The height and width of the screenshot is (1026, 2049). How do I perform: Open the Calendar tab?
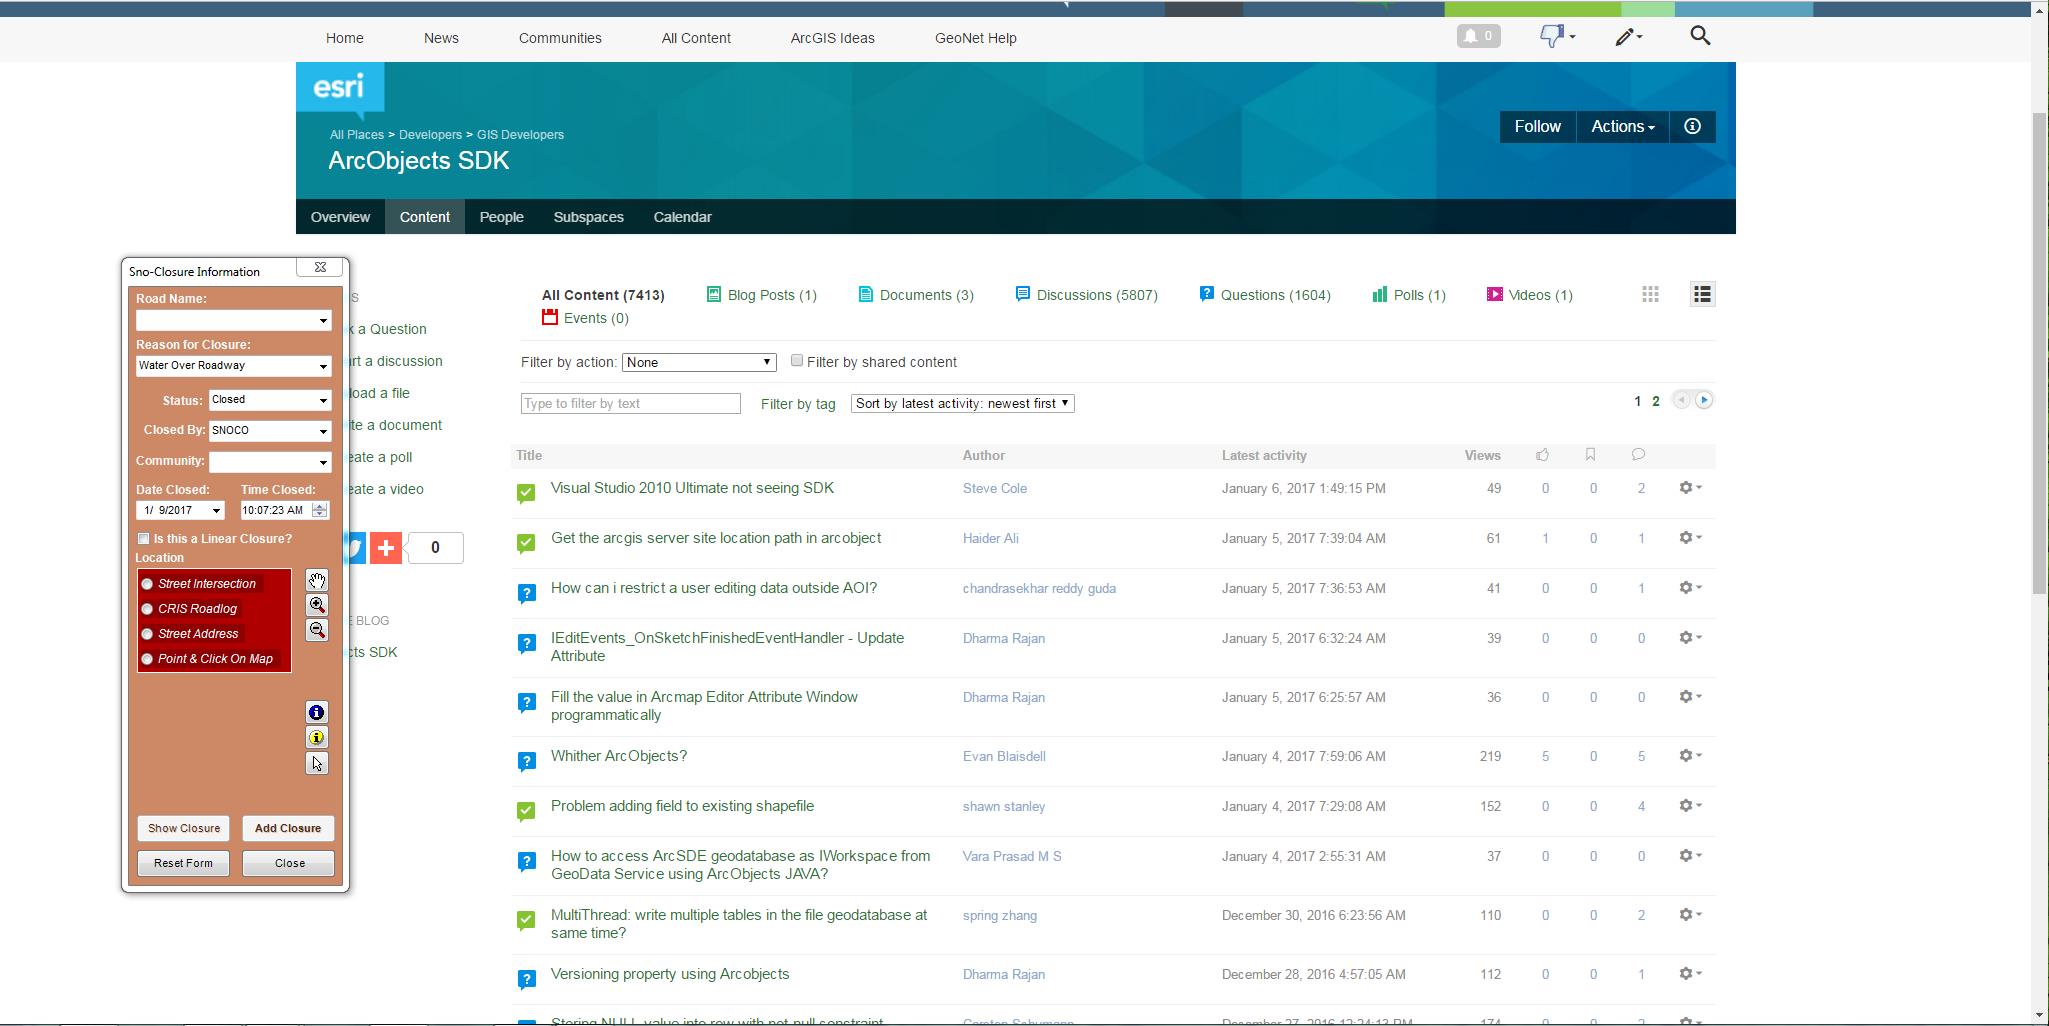683,217
